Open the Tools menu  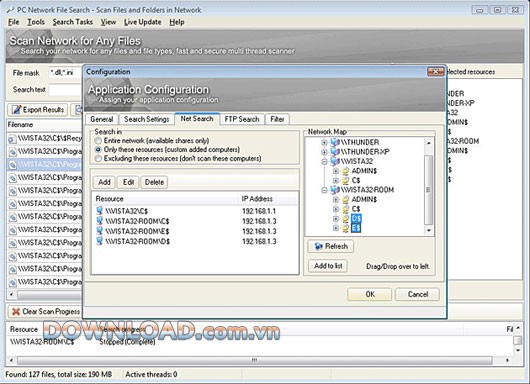coord(36,22)
